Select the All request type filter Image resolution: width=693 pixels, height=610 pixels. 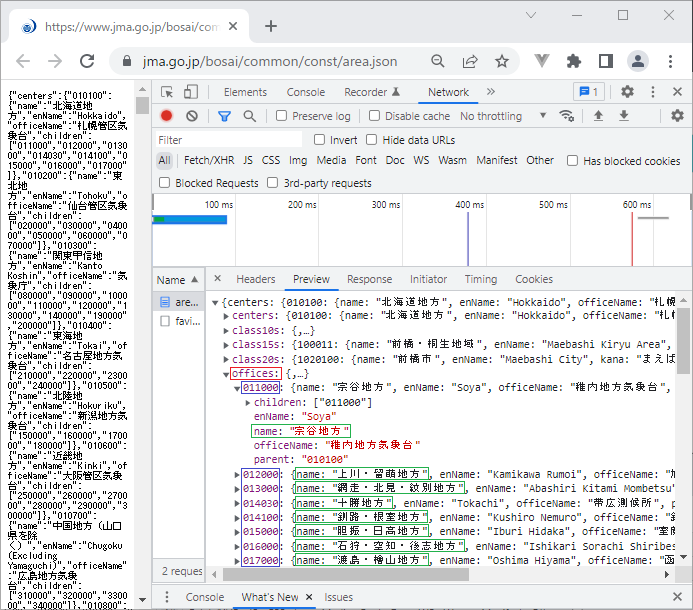(x=164, y=160)
